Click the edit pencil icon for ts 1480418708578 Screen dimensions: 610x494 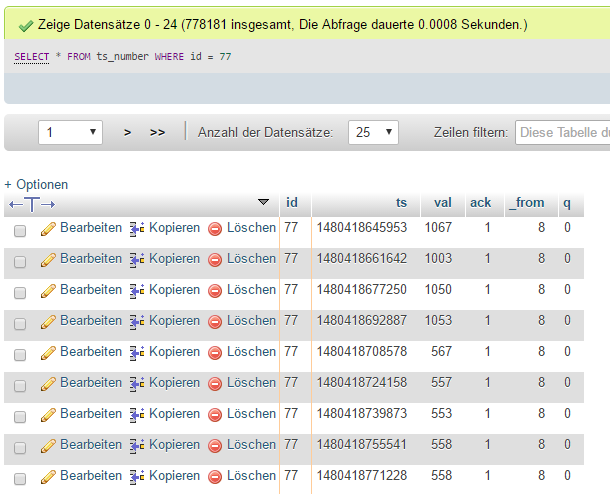point(48,353)
